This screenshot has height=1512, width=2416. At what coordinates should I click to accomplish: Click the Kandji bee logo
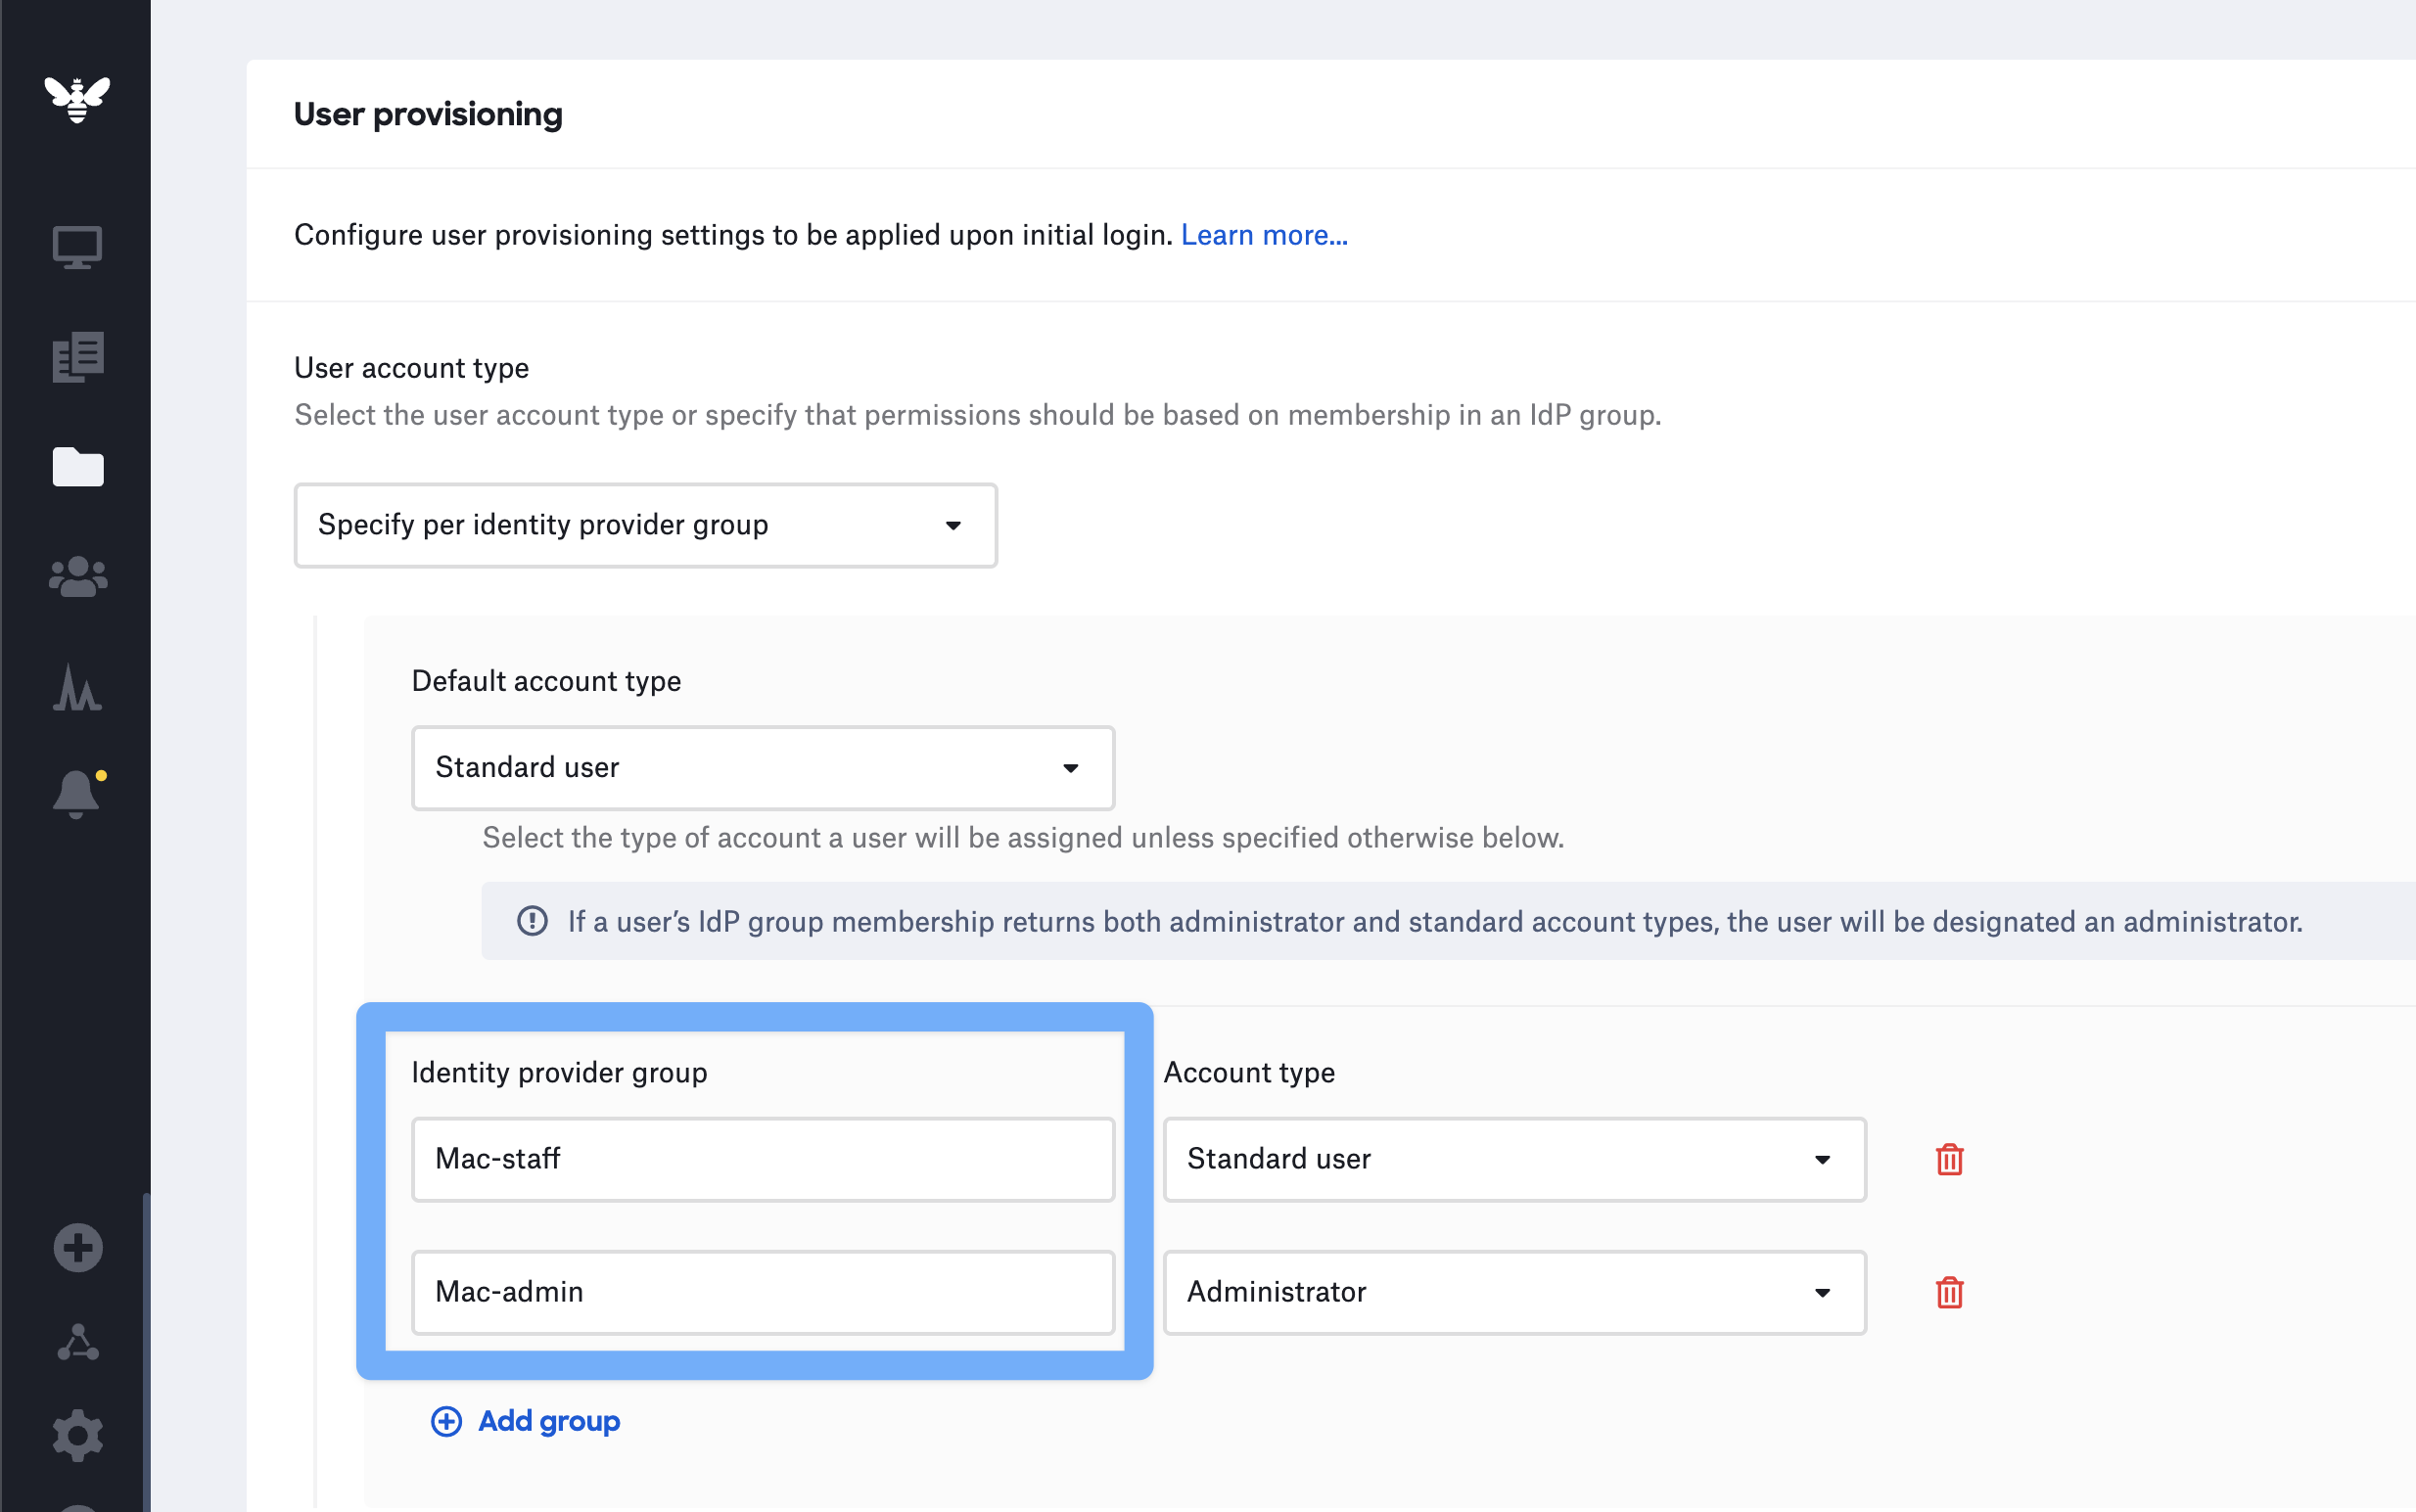77,99
